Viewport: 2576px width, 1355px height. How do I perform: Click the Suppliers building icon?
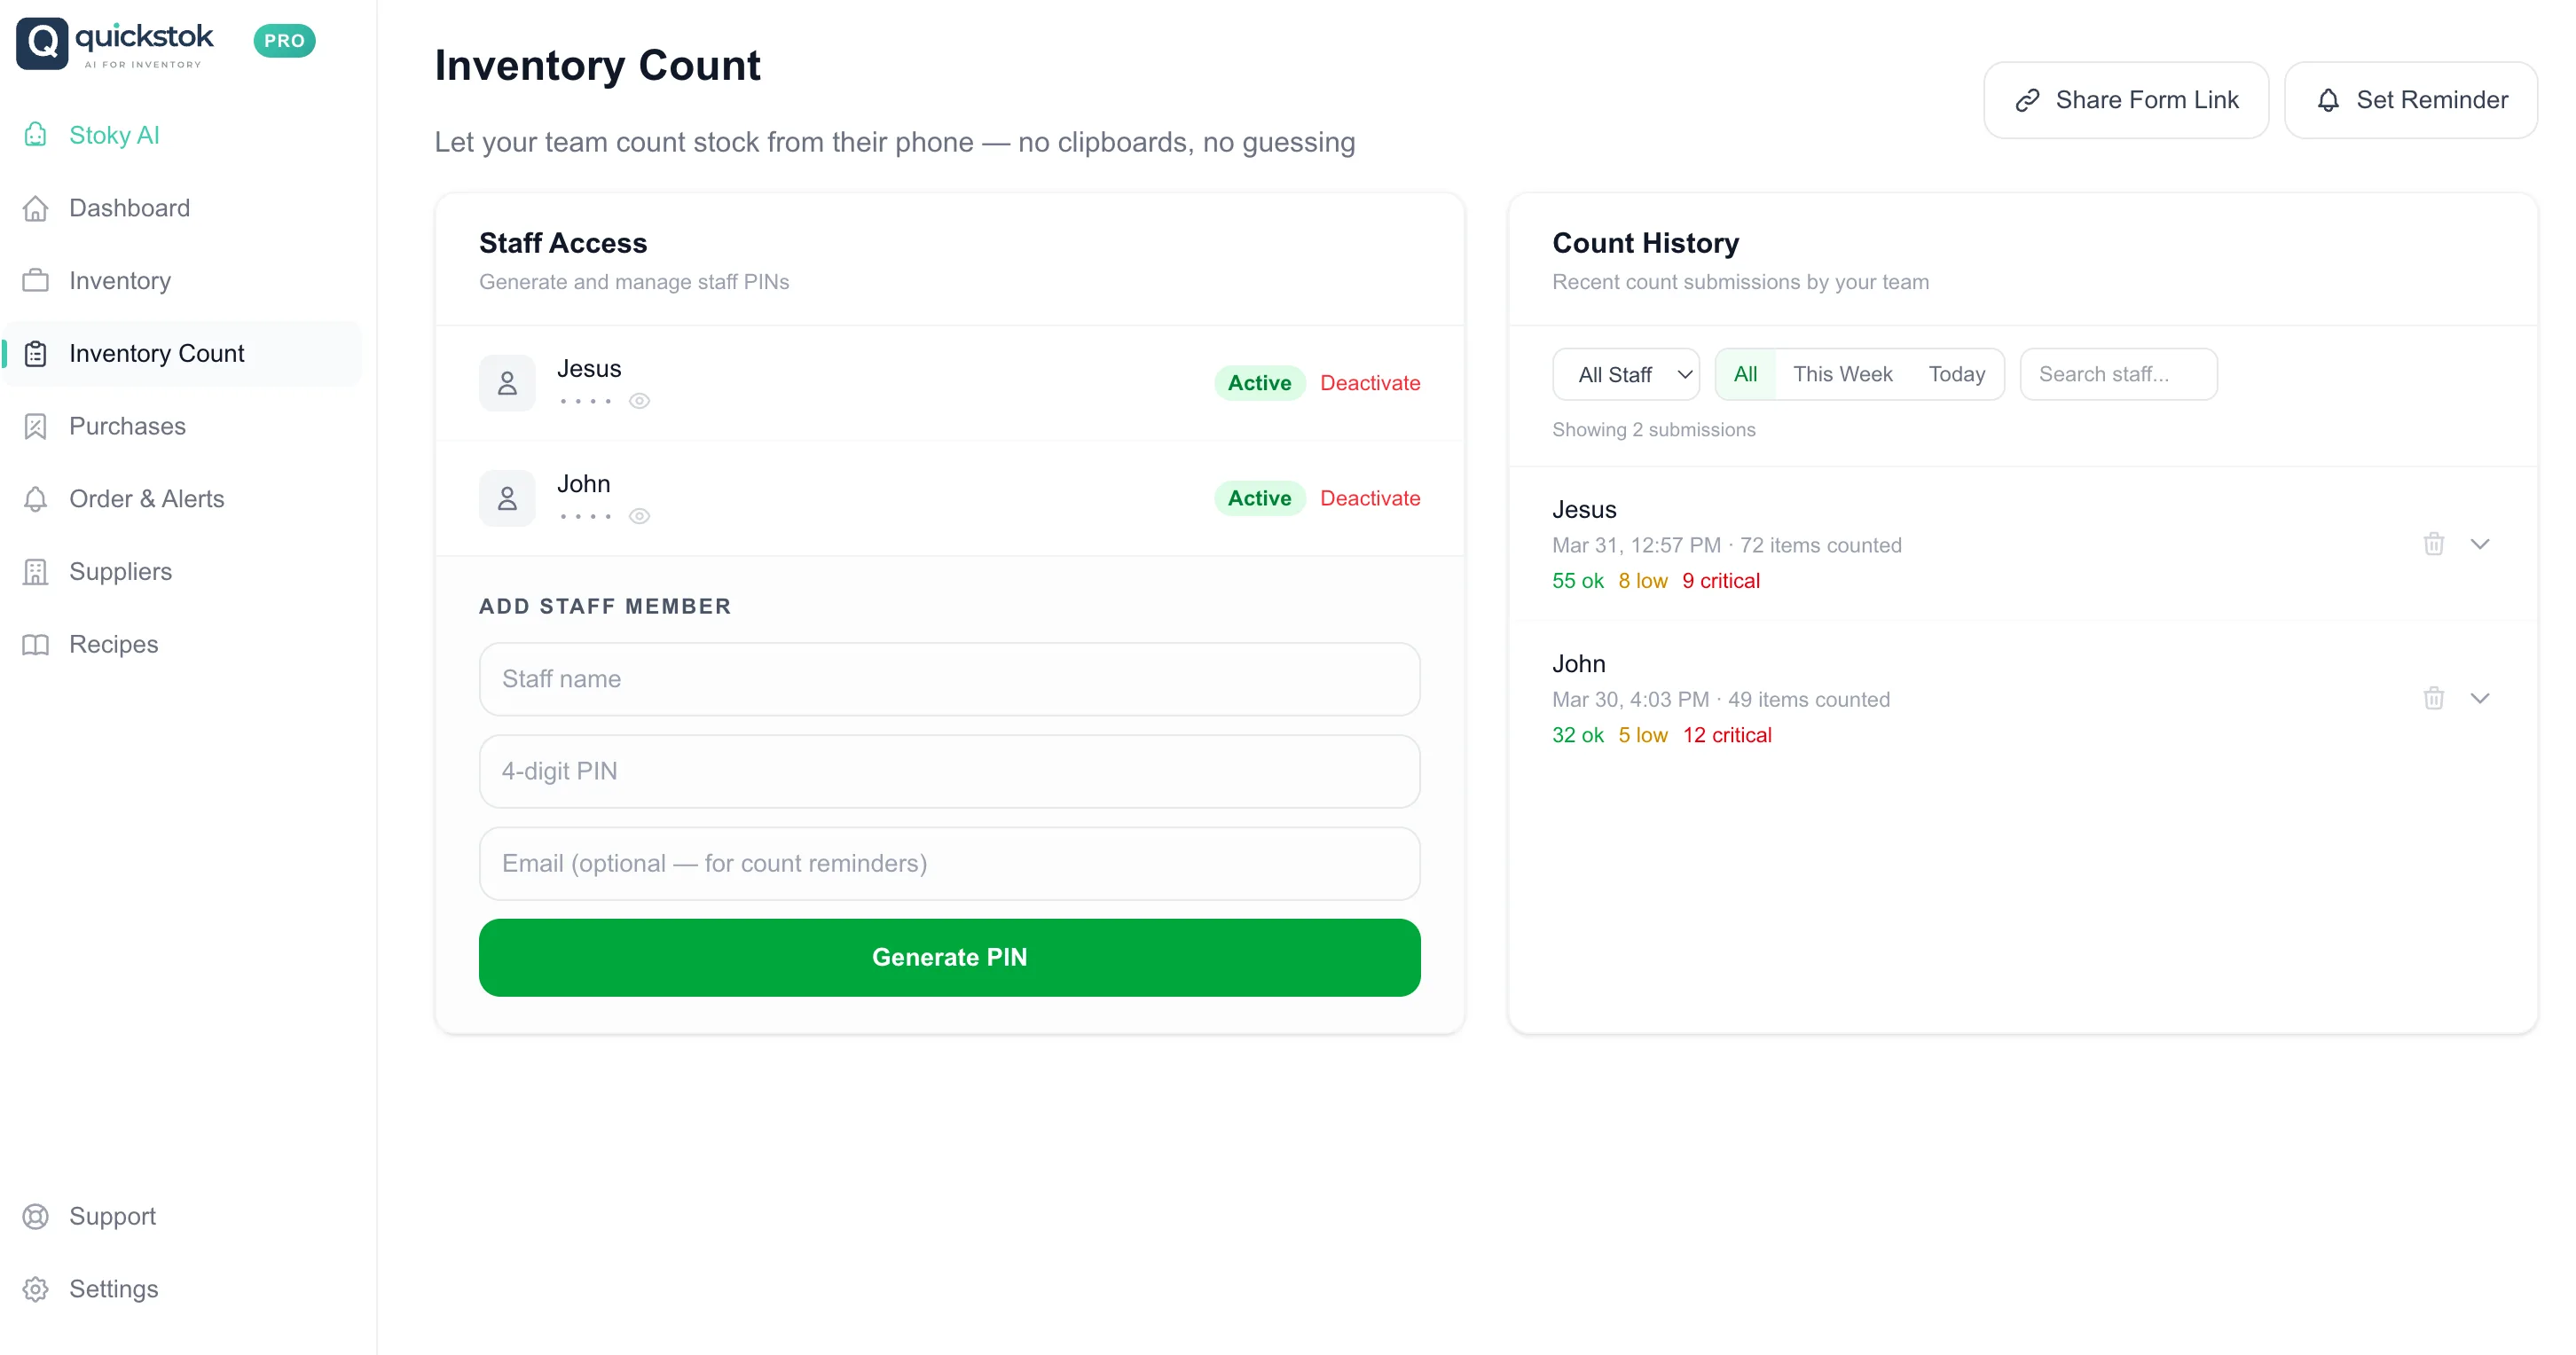[x=36, y=572]
